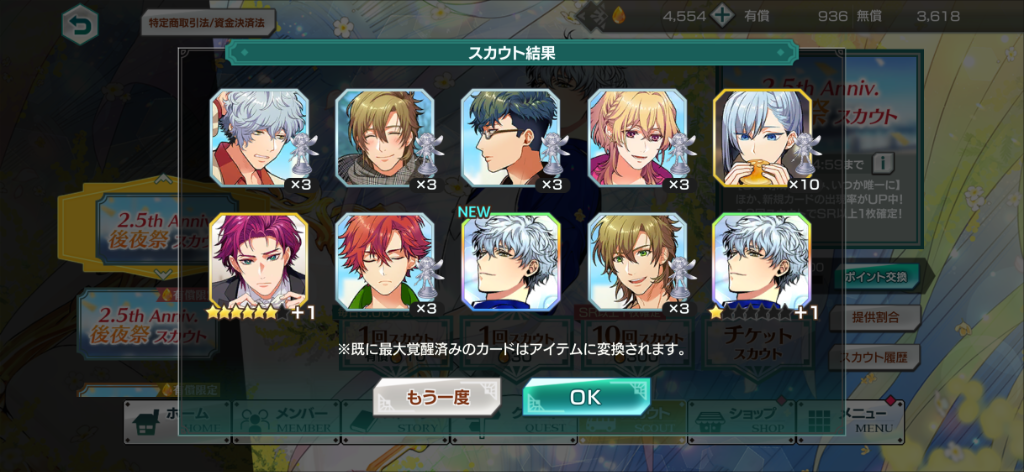The height and width of the screenshot is (472, 1024).
Task: Tap the orange gem currency icon
Action: click(618, 16)
